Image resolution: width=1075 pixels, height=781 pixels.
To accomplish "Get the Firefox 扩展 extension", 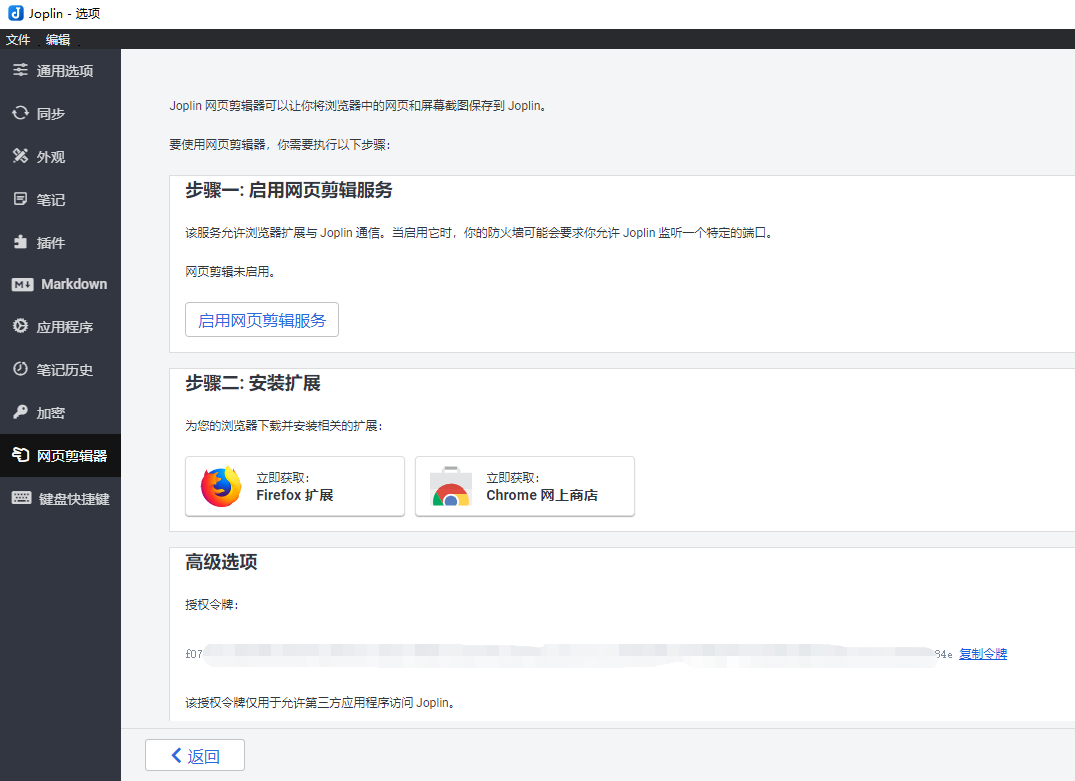I will (295, 486).
